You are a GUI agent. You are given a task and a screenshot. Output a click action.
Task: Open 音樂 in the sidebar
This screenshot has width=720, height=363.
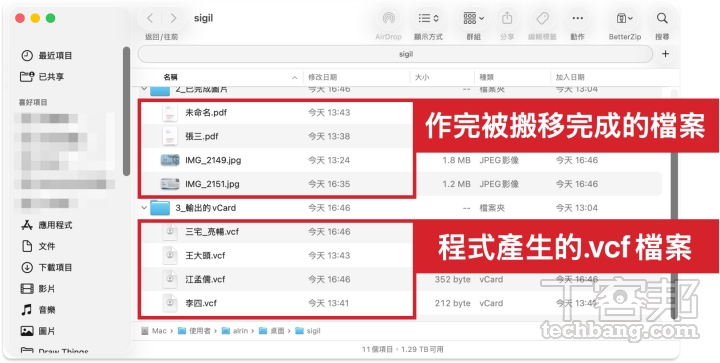38,310
